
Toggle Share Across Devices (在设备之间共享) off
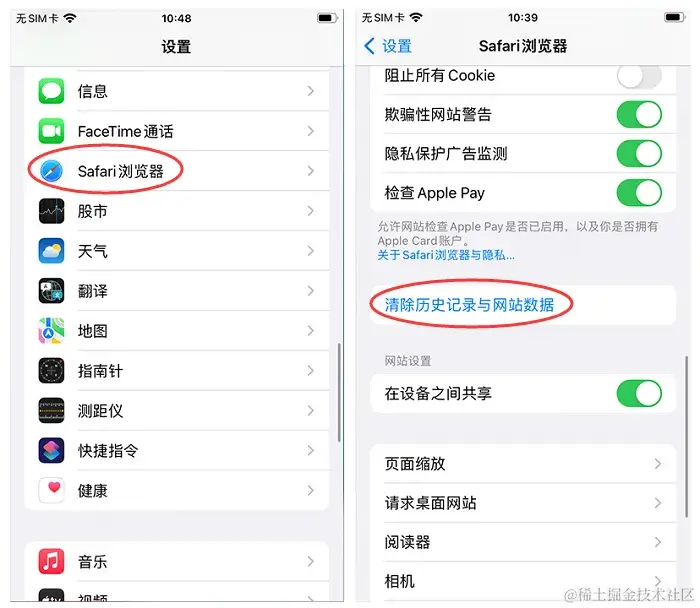(x=639, y=393)
